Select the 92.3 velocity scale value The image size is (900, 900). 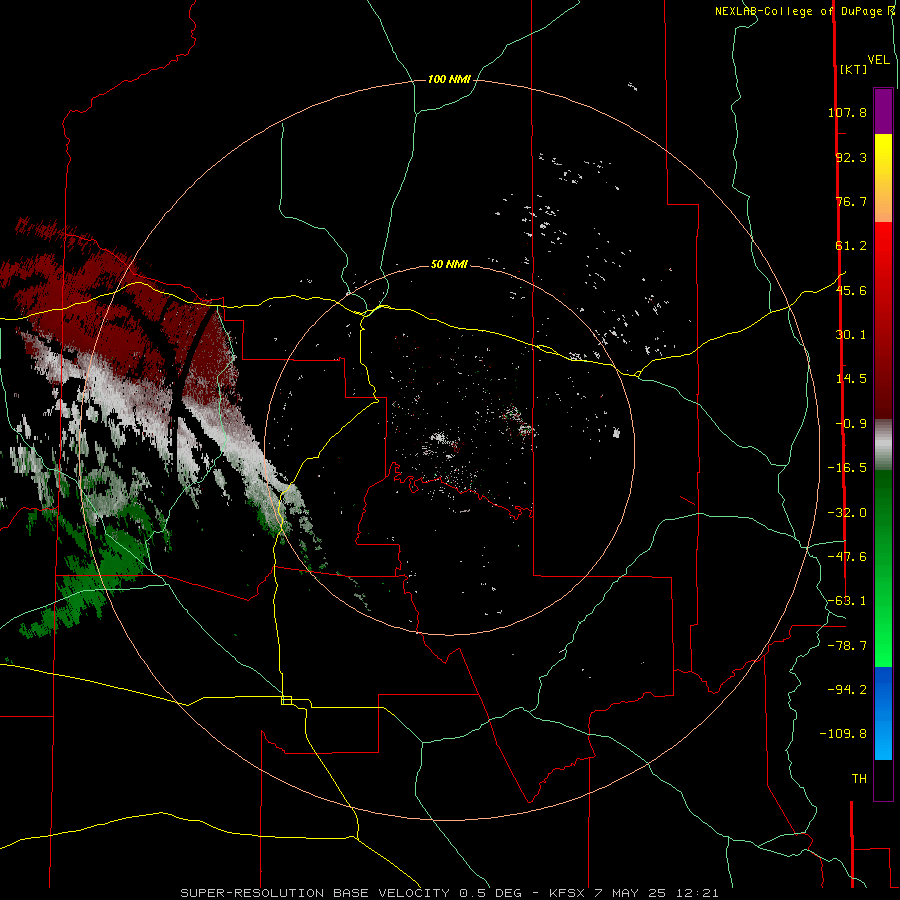851,157
